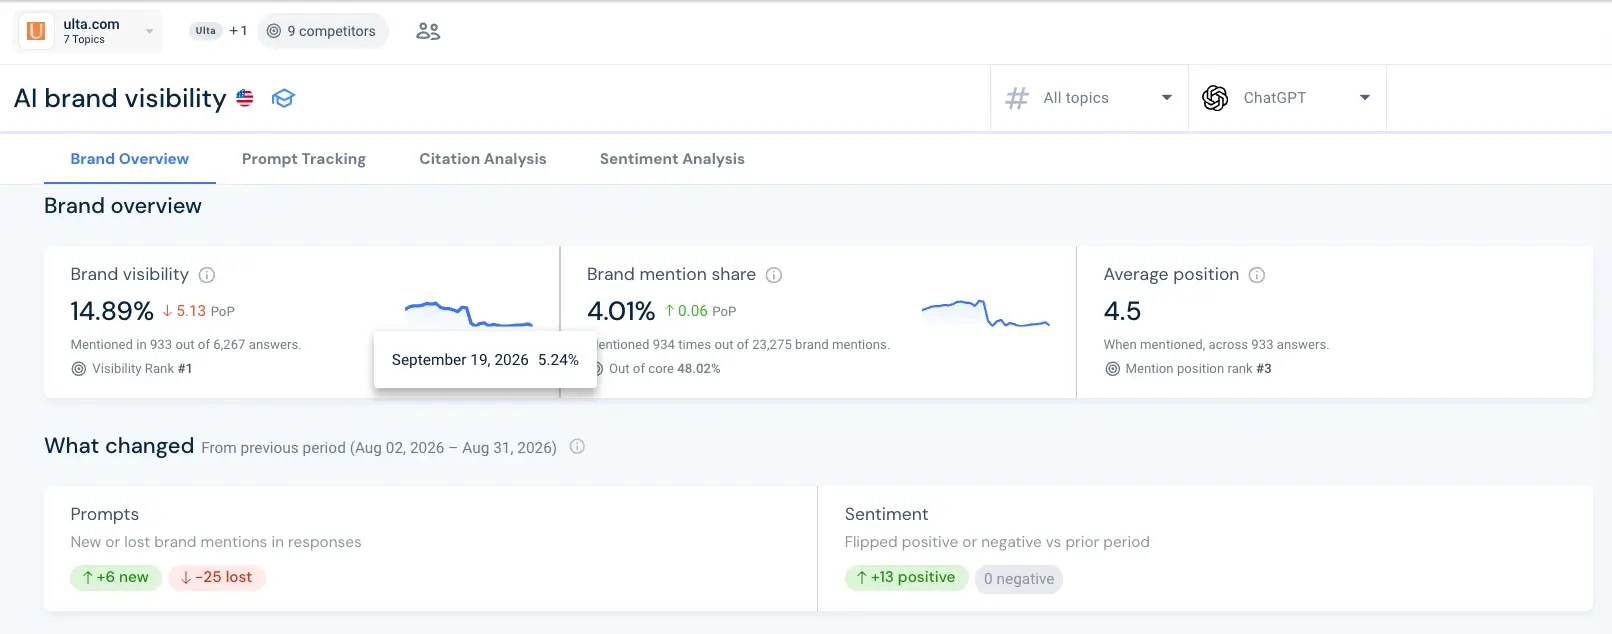Click the competitors target icon

[273, 31]
